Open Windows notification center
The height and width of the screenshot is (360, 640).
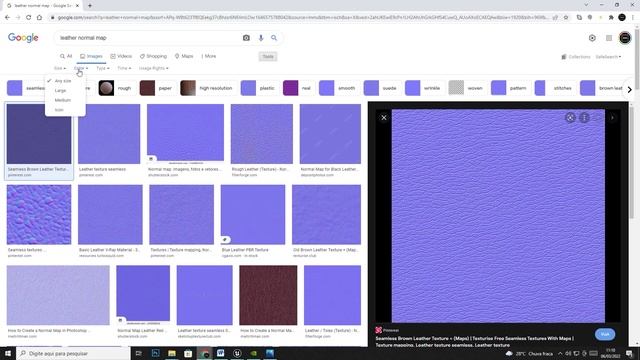coord(629,353)
